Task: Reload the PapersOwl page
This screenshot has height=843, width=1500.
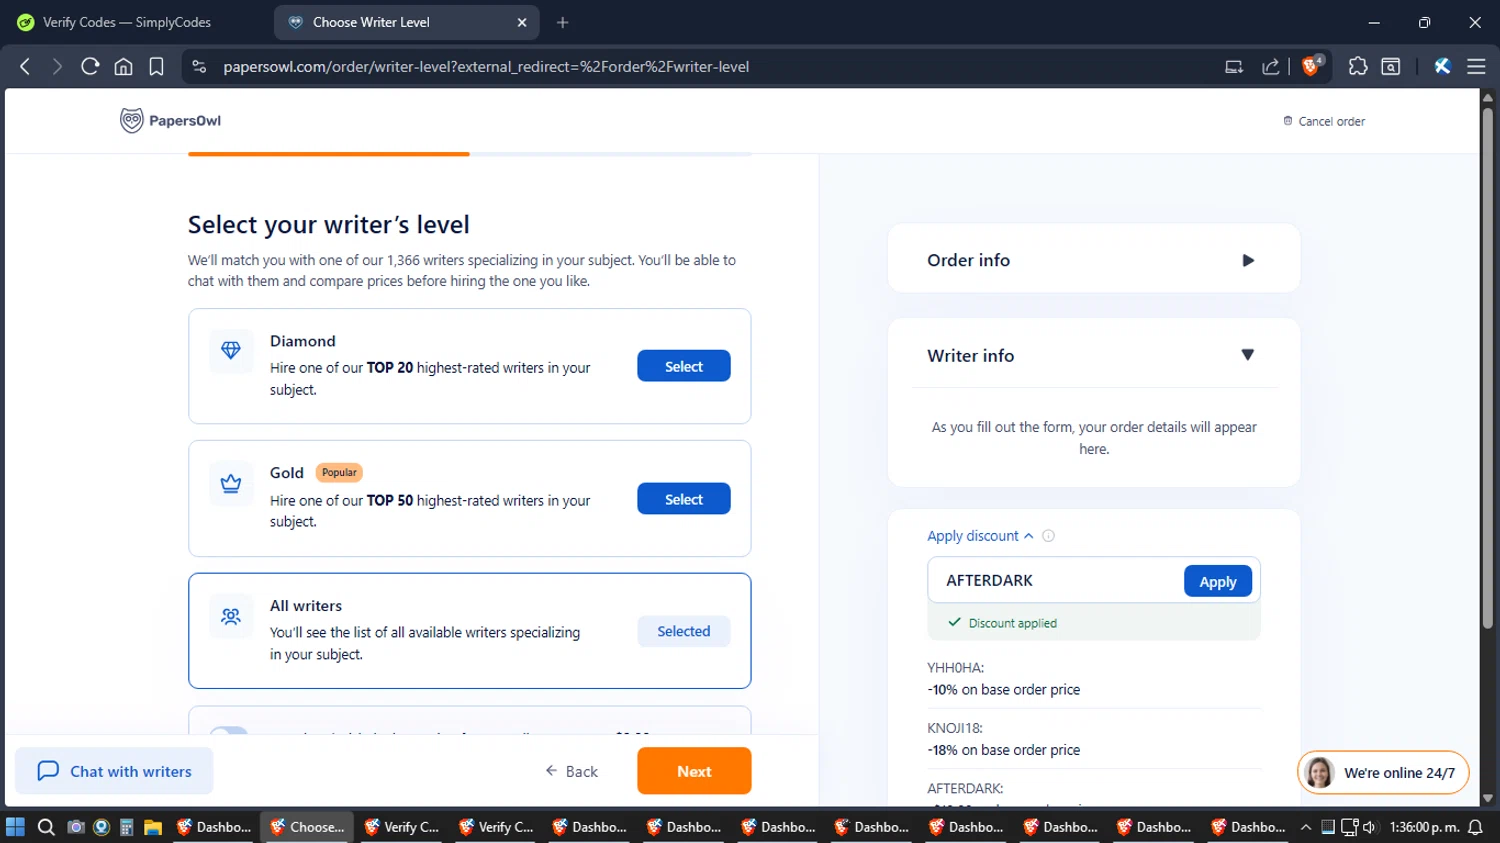Action: pyautogui.click(x=90, y=66)
